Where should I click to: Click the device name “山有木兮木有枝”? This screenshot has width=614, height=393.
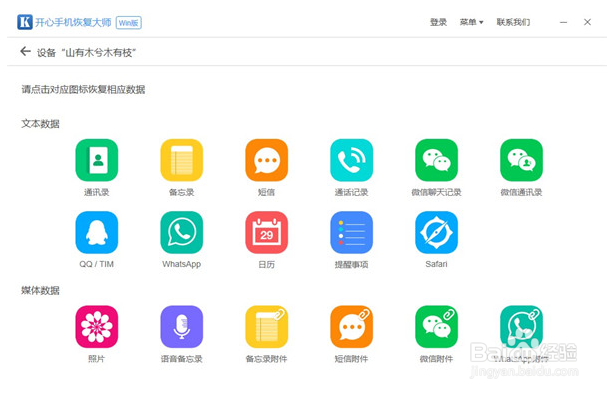(99, 52)
